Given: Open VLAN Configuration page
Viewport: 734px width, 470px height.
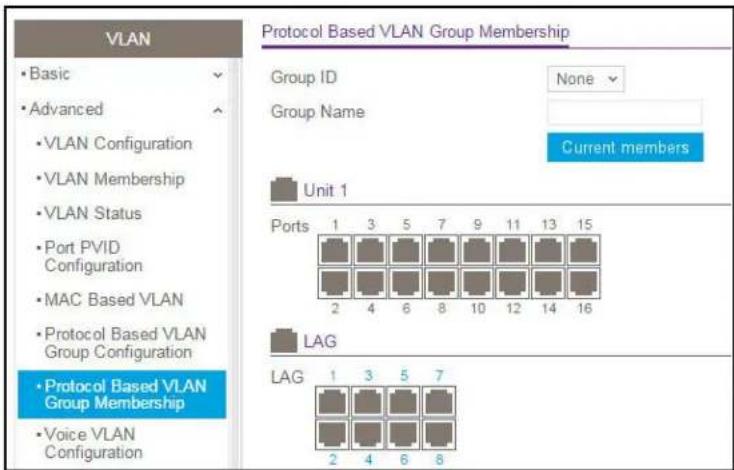Looking at the screenshot, I should pos(118,144).
